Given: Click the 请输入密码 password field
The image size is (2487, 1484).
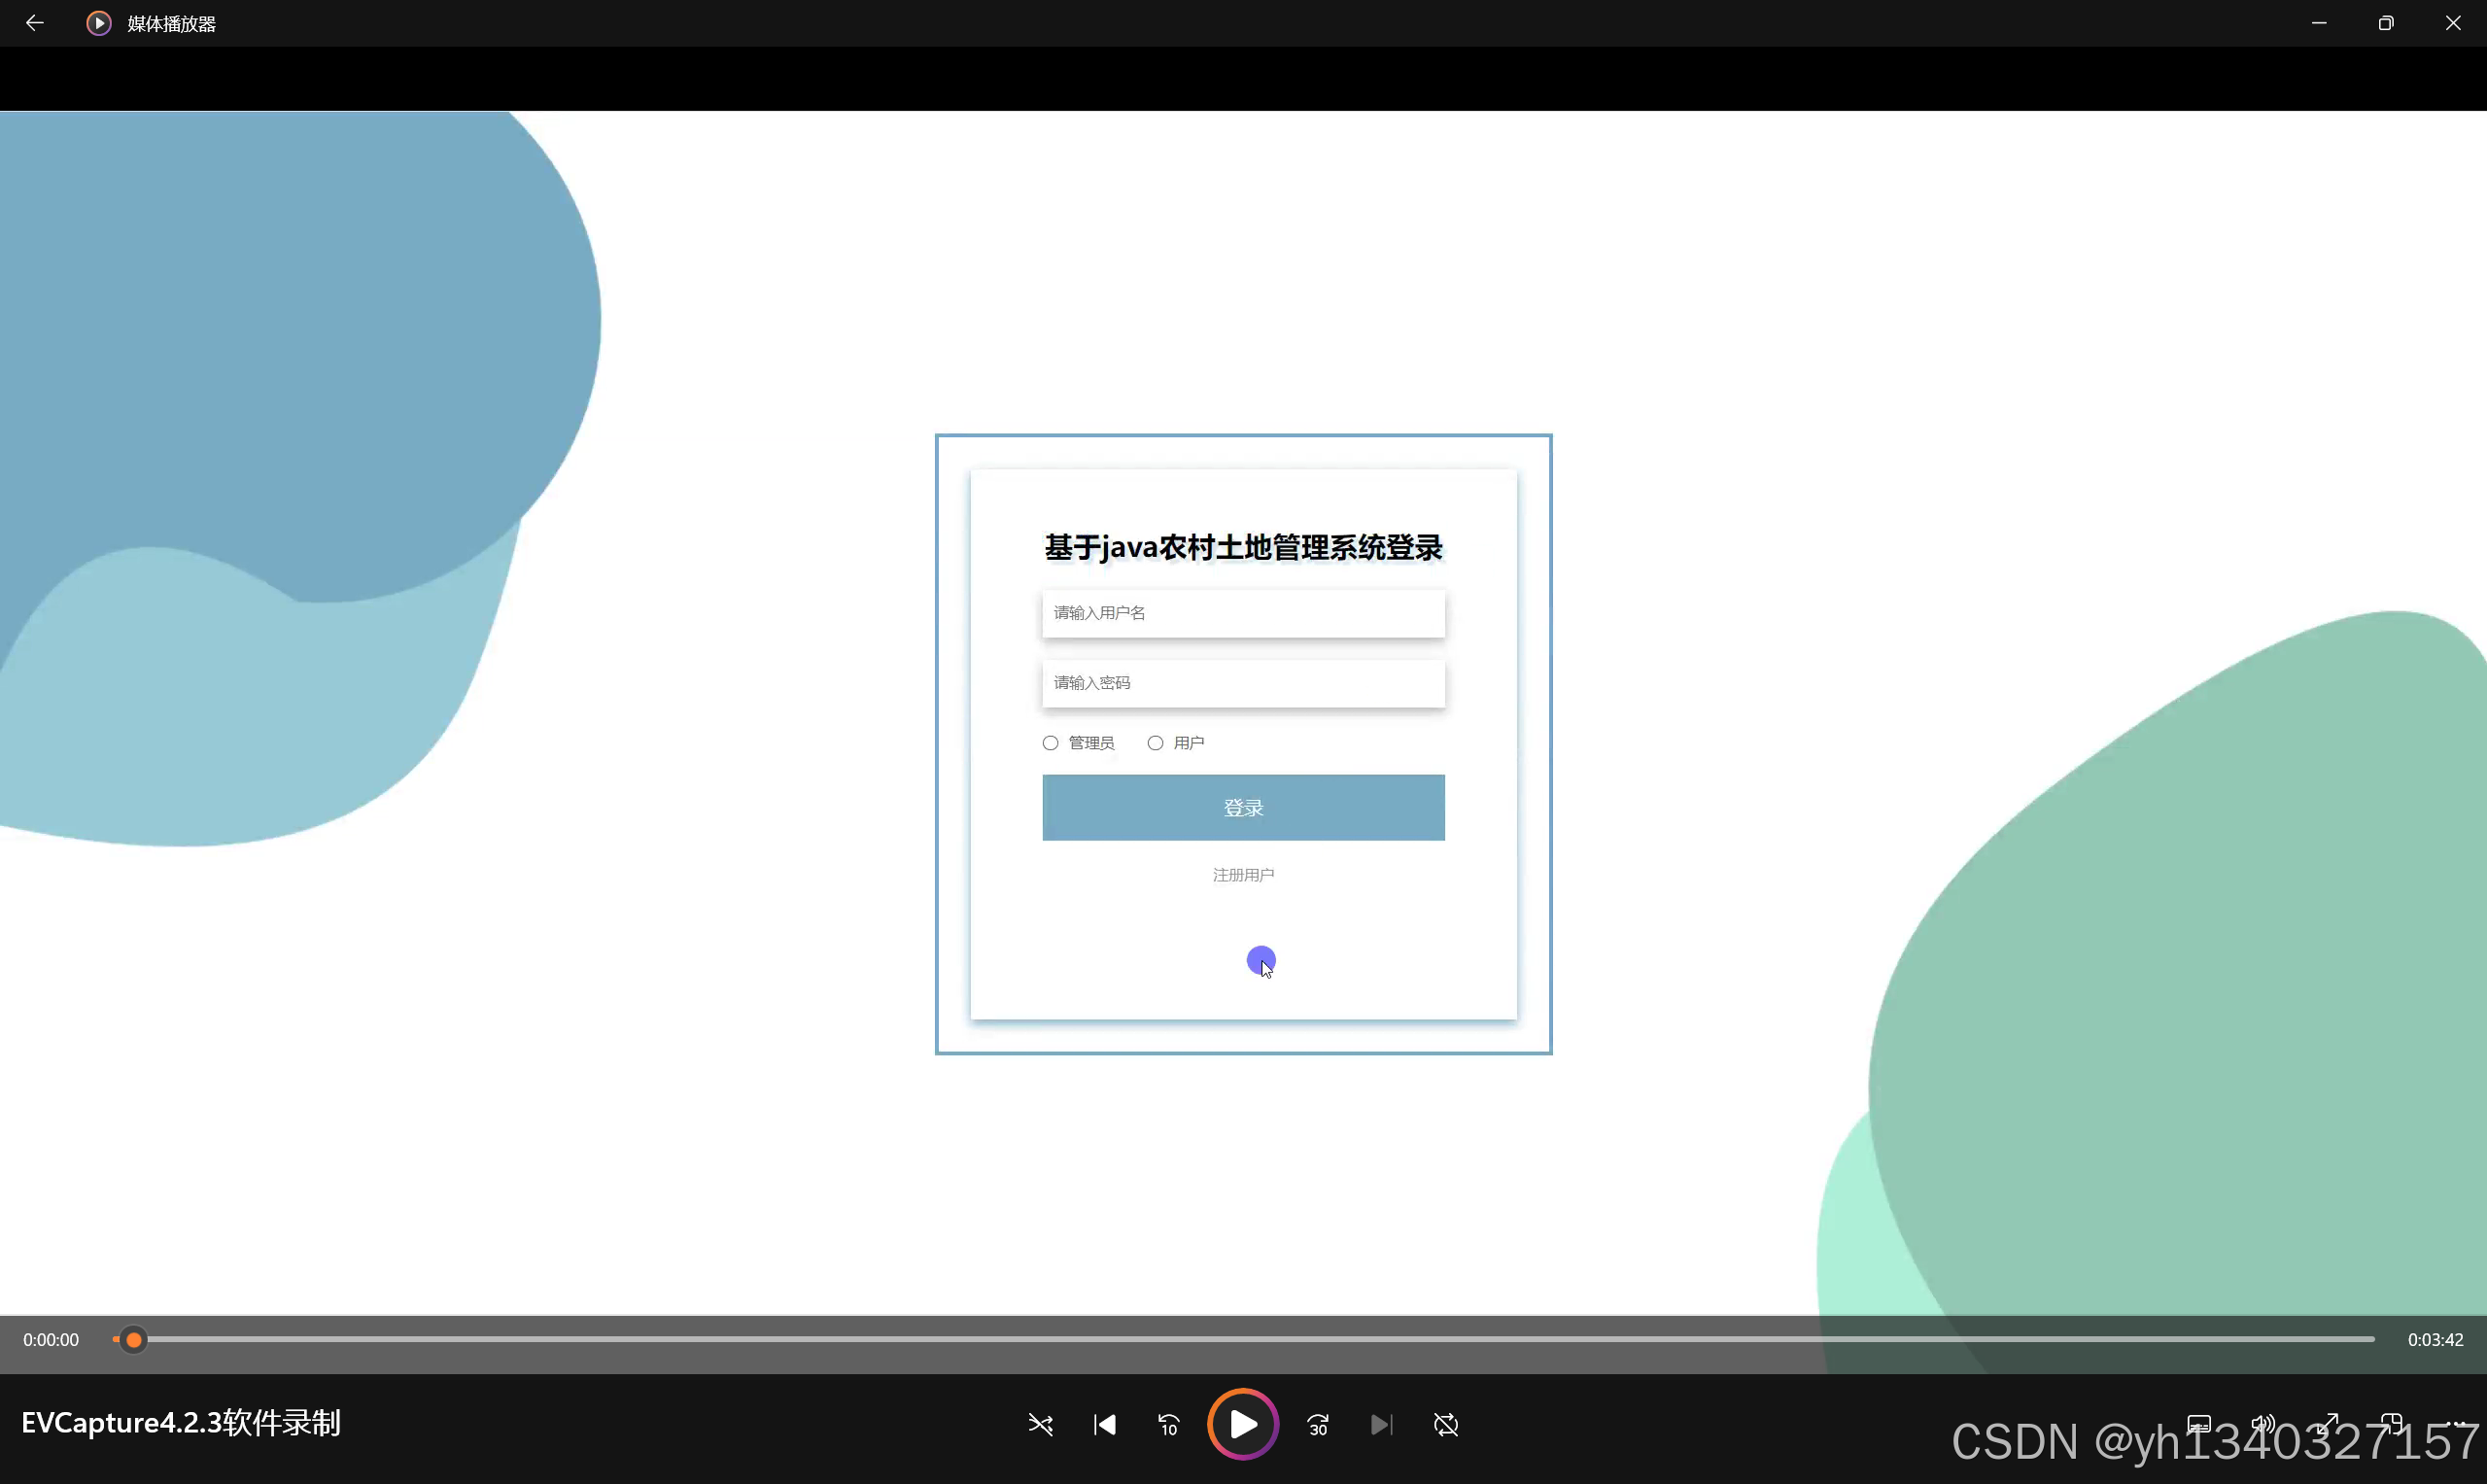Looking at the screenshot, I should point(1243,683).
